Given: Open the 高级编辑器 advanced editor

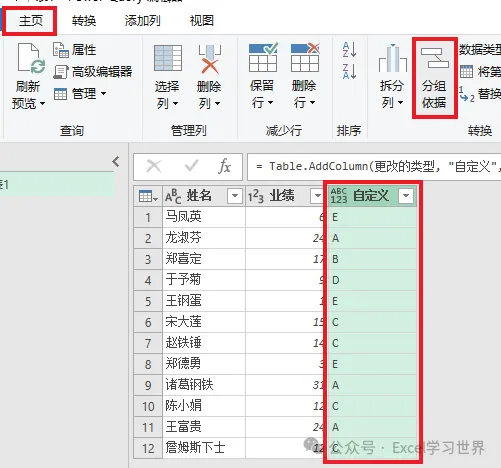Looking at the screenshot, I should pyautogui.click(x=93, y=72).
